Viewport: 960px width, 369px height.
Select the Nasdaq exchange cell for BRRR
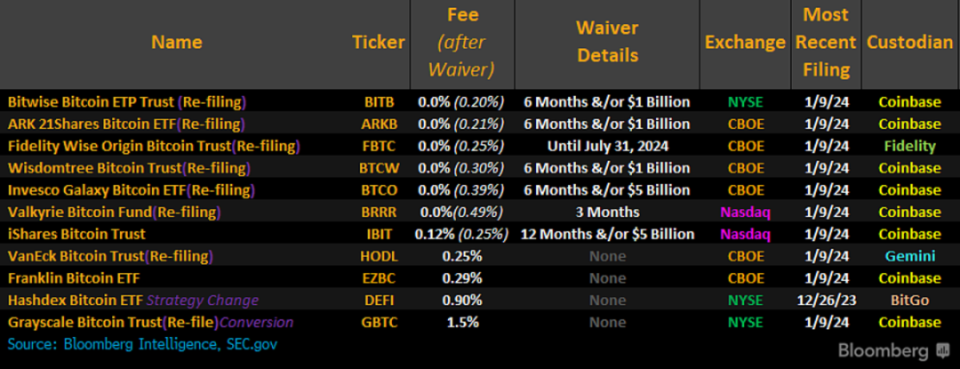point(745,212)
